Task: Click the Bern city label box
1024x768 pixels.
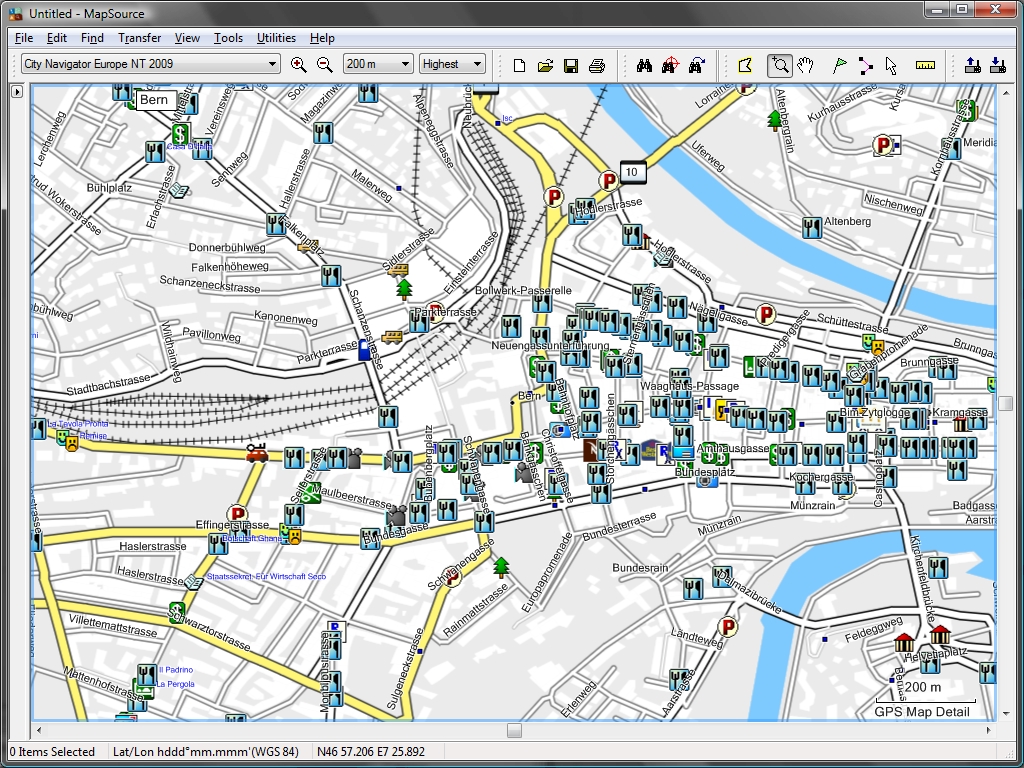Action: [x=155, y=100]
